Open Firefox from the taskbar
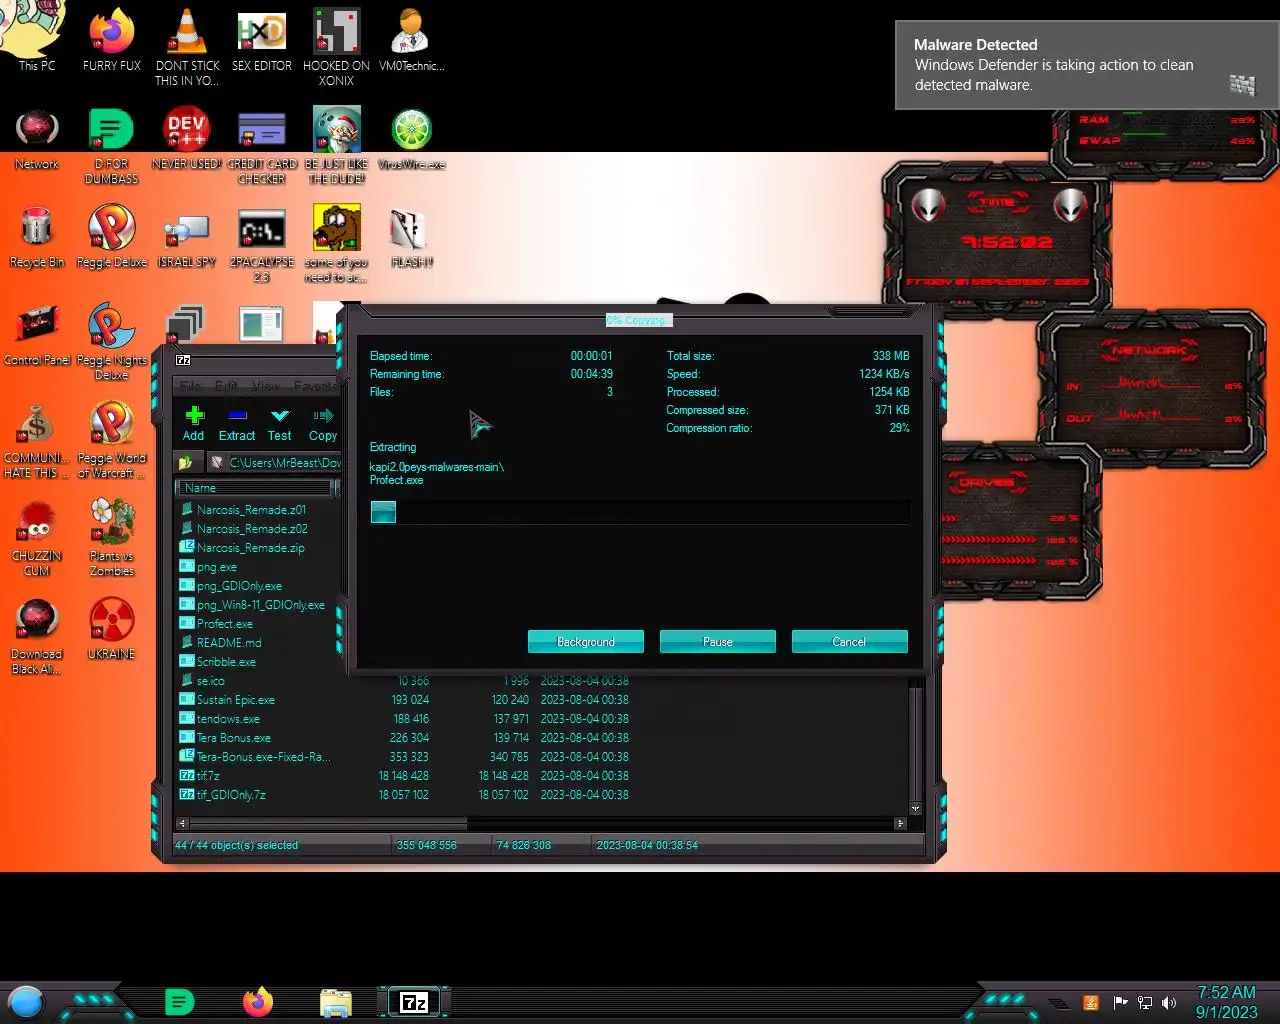 click(x=258, y=1001)
